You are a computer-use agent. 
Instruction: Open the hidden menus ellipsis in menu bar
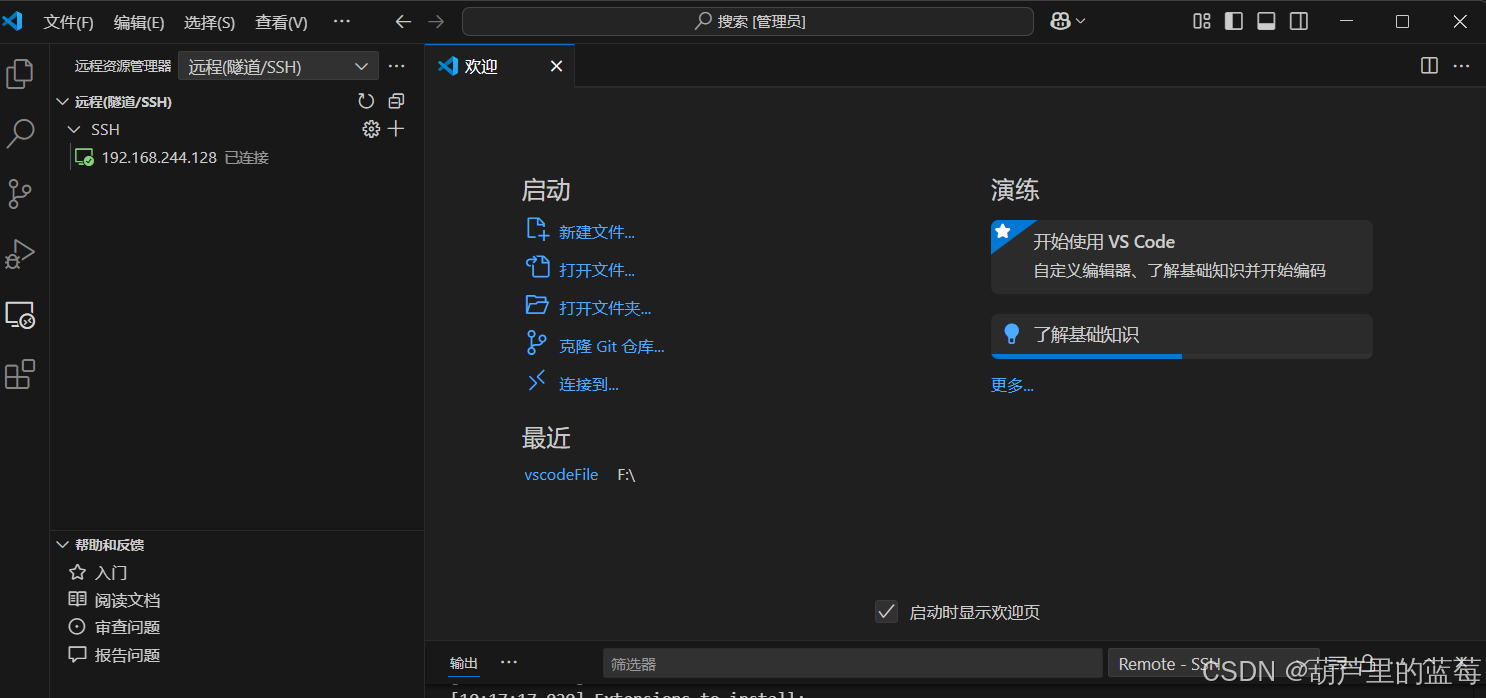pos(341,21)
